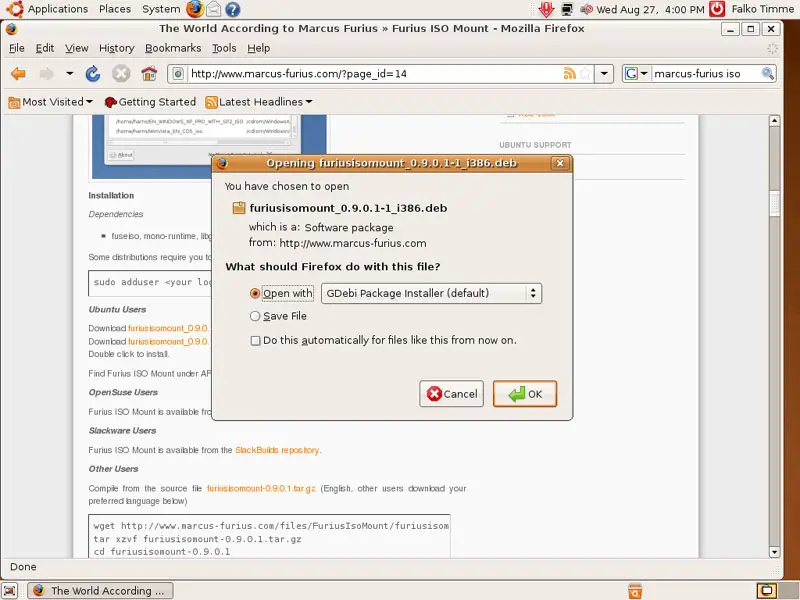Click the volume speaker tray icon
800x600 pixels.
pos(586,9)
